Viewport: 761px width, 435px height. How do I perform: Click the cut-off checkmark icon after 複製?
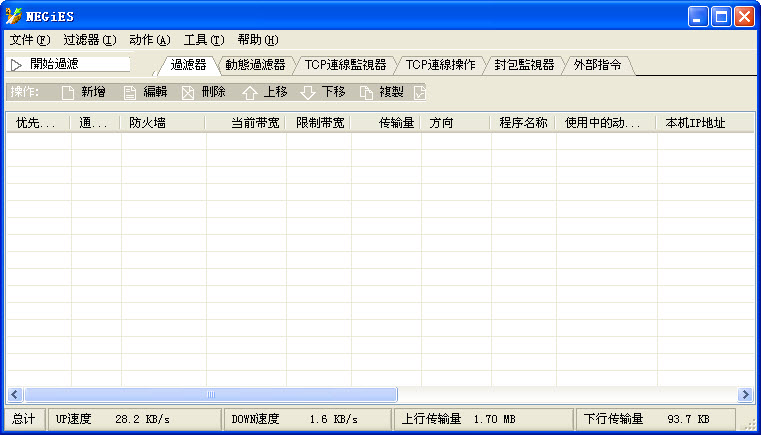click(420, 92)
